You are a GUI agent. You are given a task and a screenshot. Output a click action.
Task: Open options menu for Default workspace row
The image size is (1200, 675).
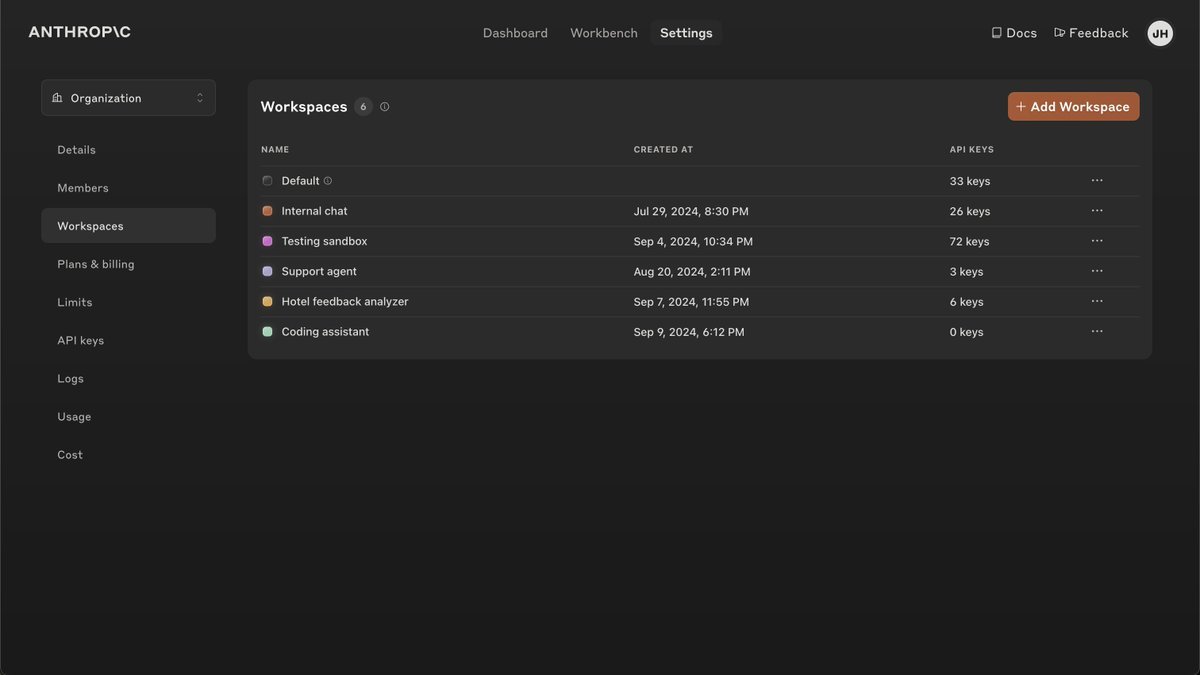tap(1097, 181)
